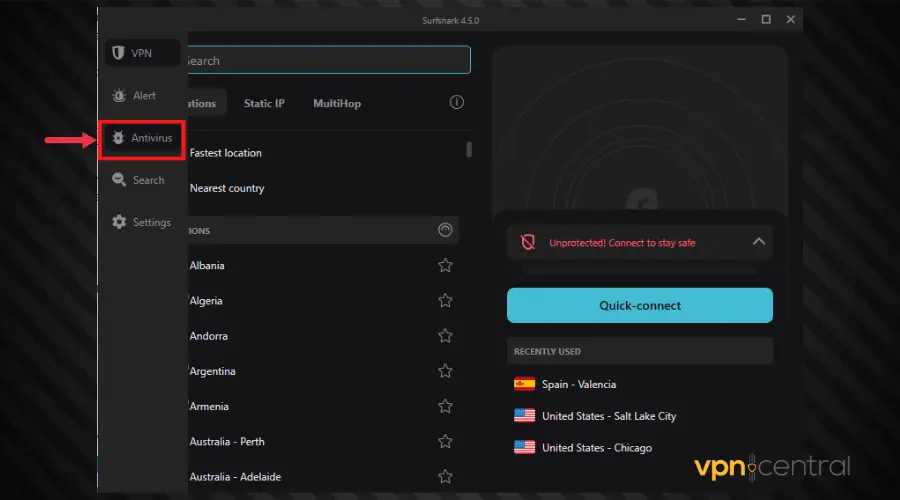Click the Settings gear icon

(119, 222)
